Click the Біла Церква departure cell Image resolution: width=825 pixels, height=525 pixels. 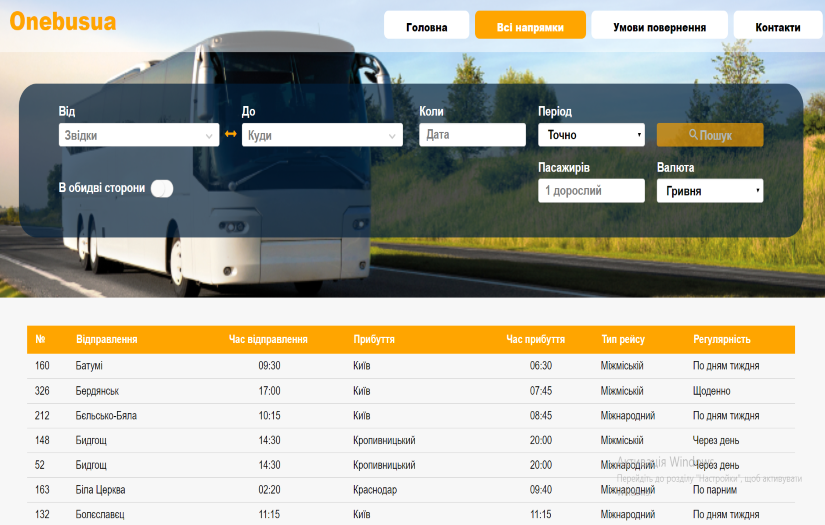[100, 490]
